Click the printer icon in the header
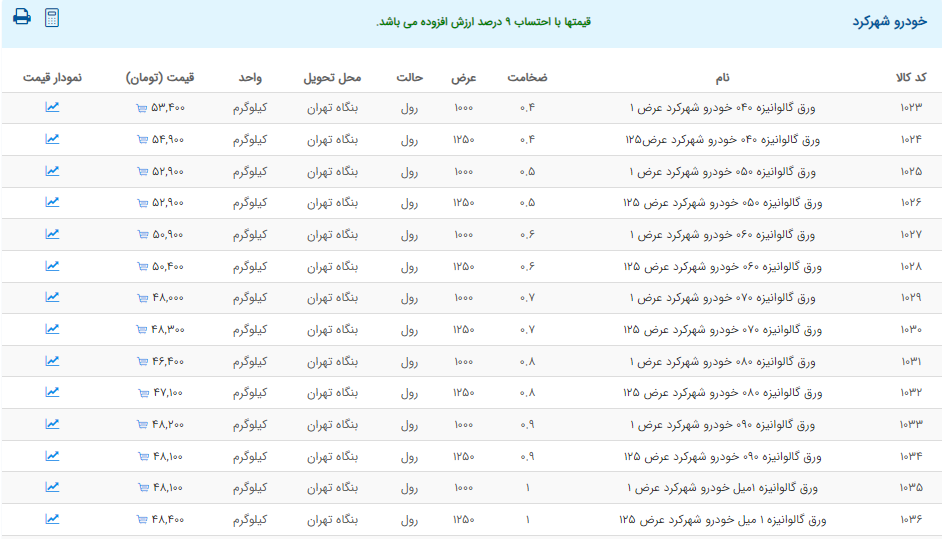942x539 pixels. 22,17
